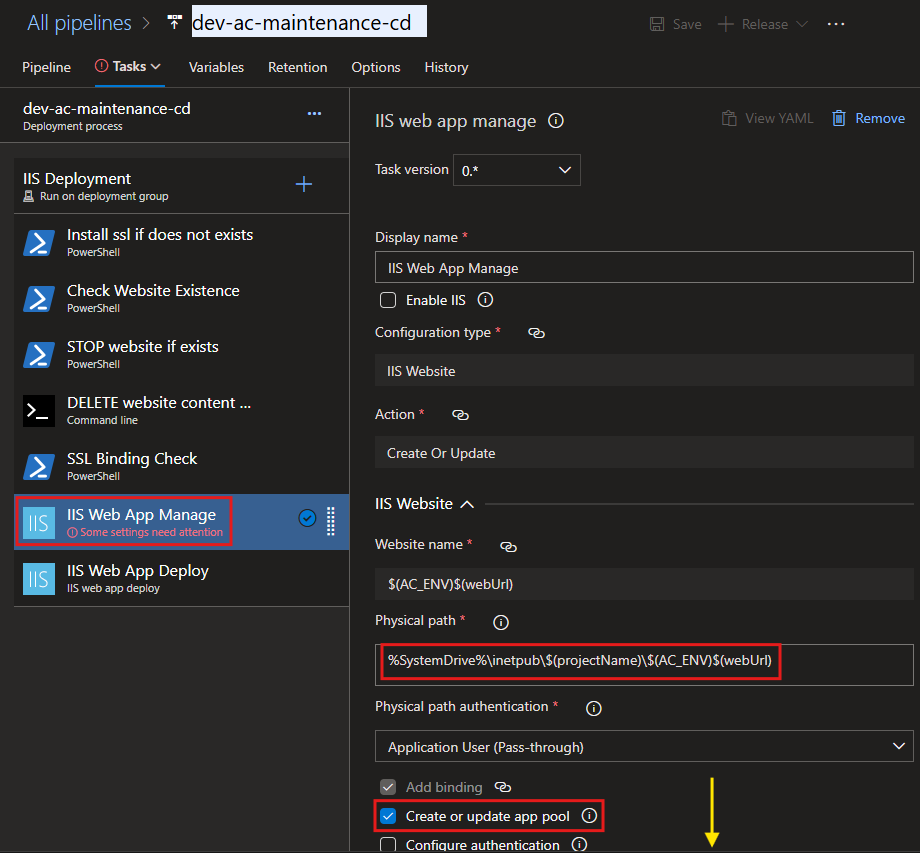Screen dimensions: 920x853
Task: Uncheck Create or update app pool
Action: (388, 816)
